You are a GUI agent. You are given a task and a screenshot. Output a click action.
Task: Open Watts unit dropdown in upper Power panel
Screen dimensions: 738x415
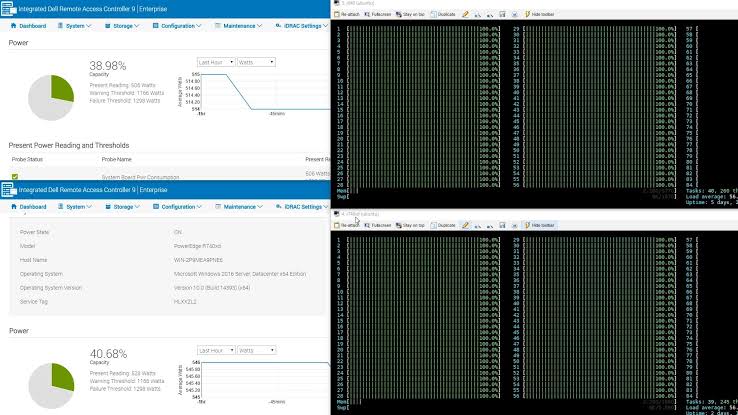pos(256,62)
